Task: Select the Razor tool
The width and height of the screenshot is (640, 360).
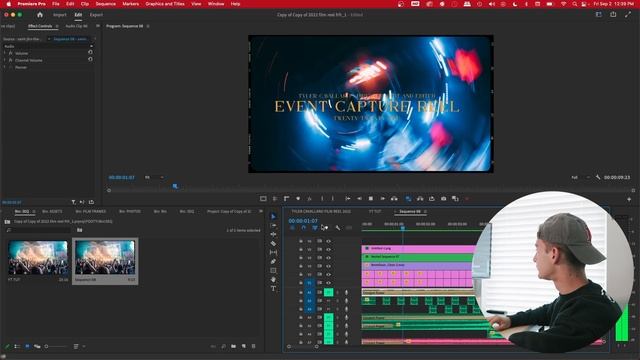Action: click(273, 243)
